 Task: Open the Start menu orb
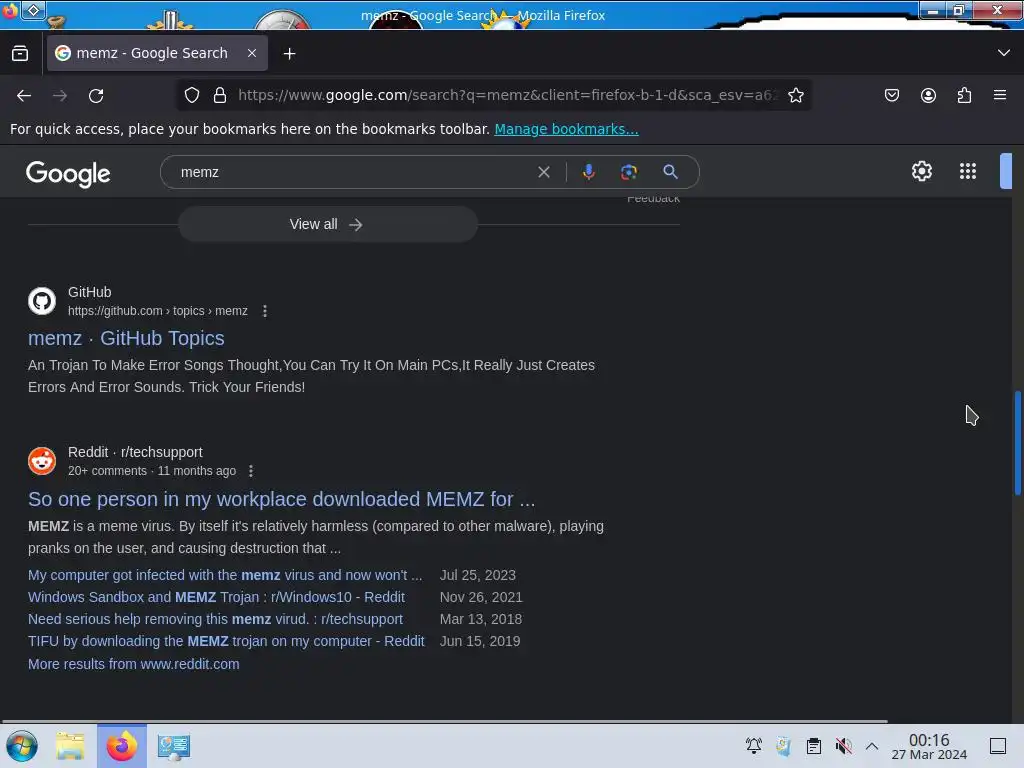[22, 746]
